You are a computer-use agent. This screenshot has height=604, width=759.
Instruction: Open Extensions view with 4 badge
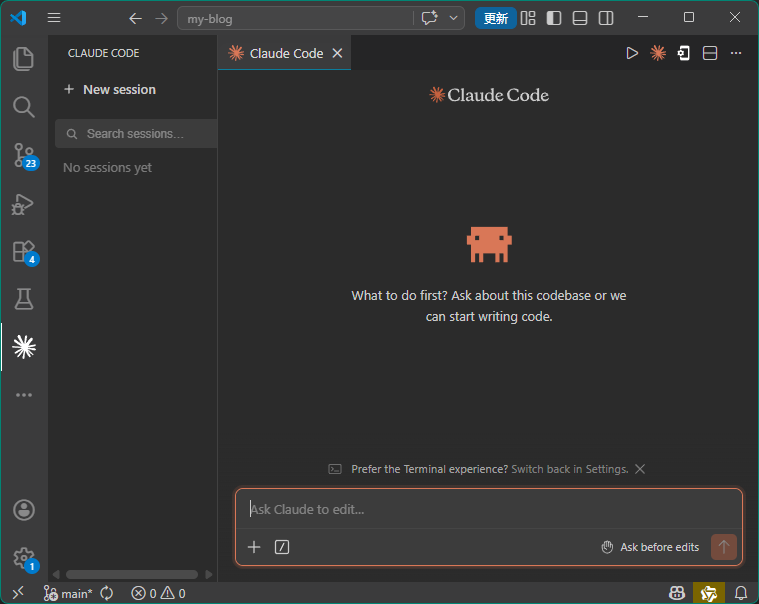click(x=24, y=252)
